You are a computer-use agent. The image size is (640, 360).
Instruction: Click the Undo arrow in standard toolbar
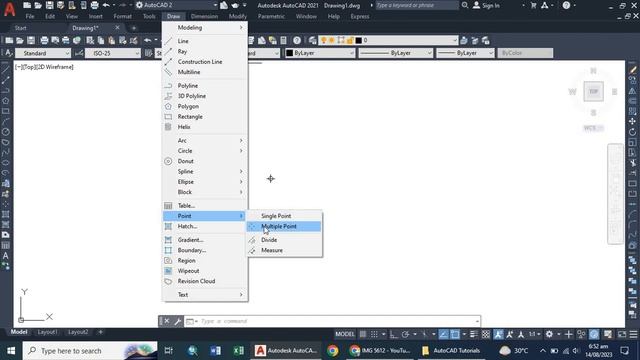click(x=147, y=40)
